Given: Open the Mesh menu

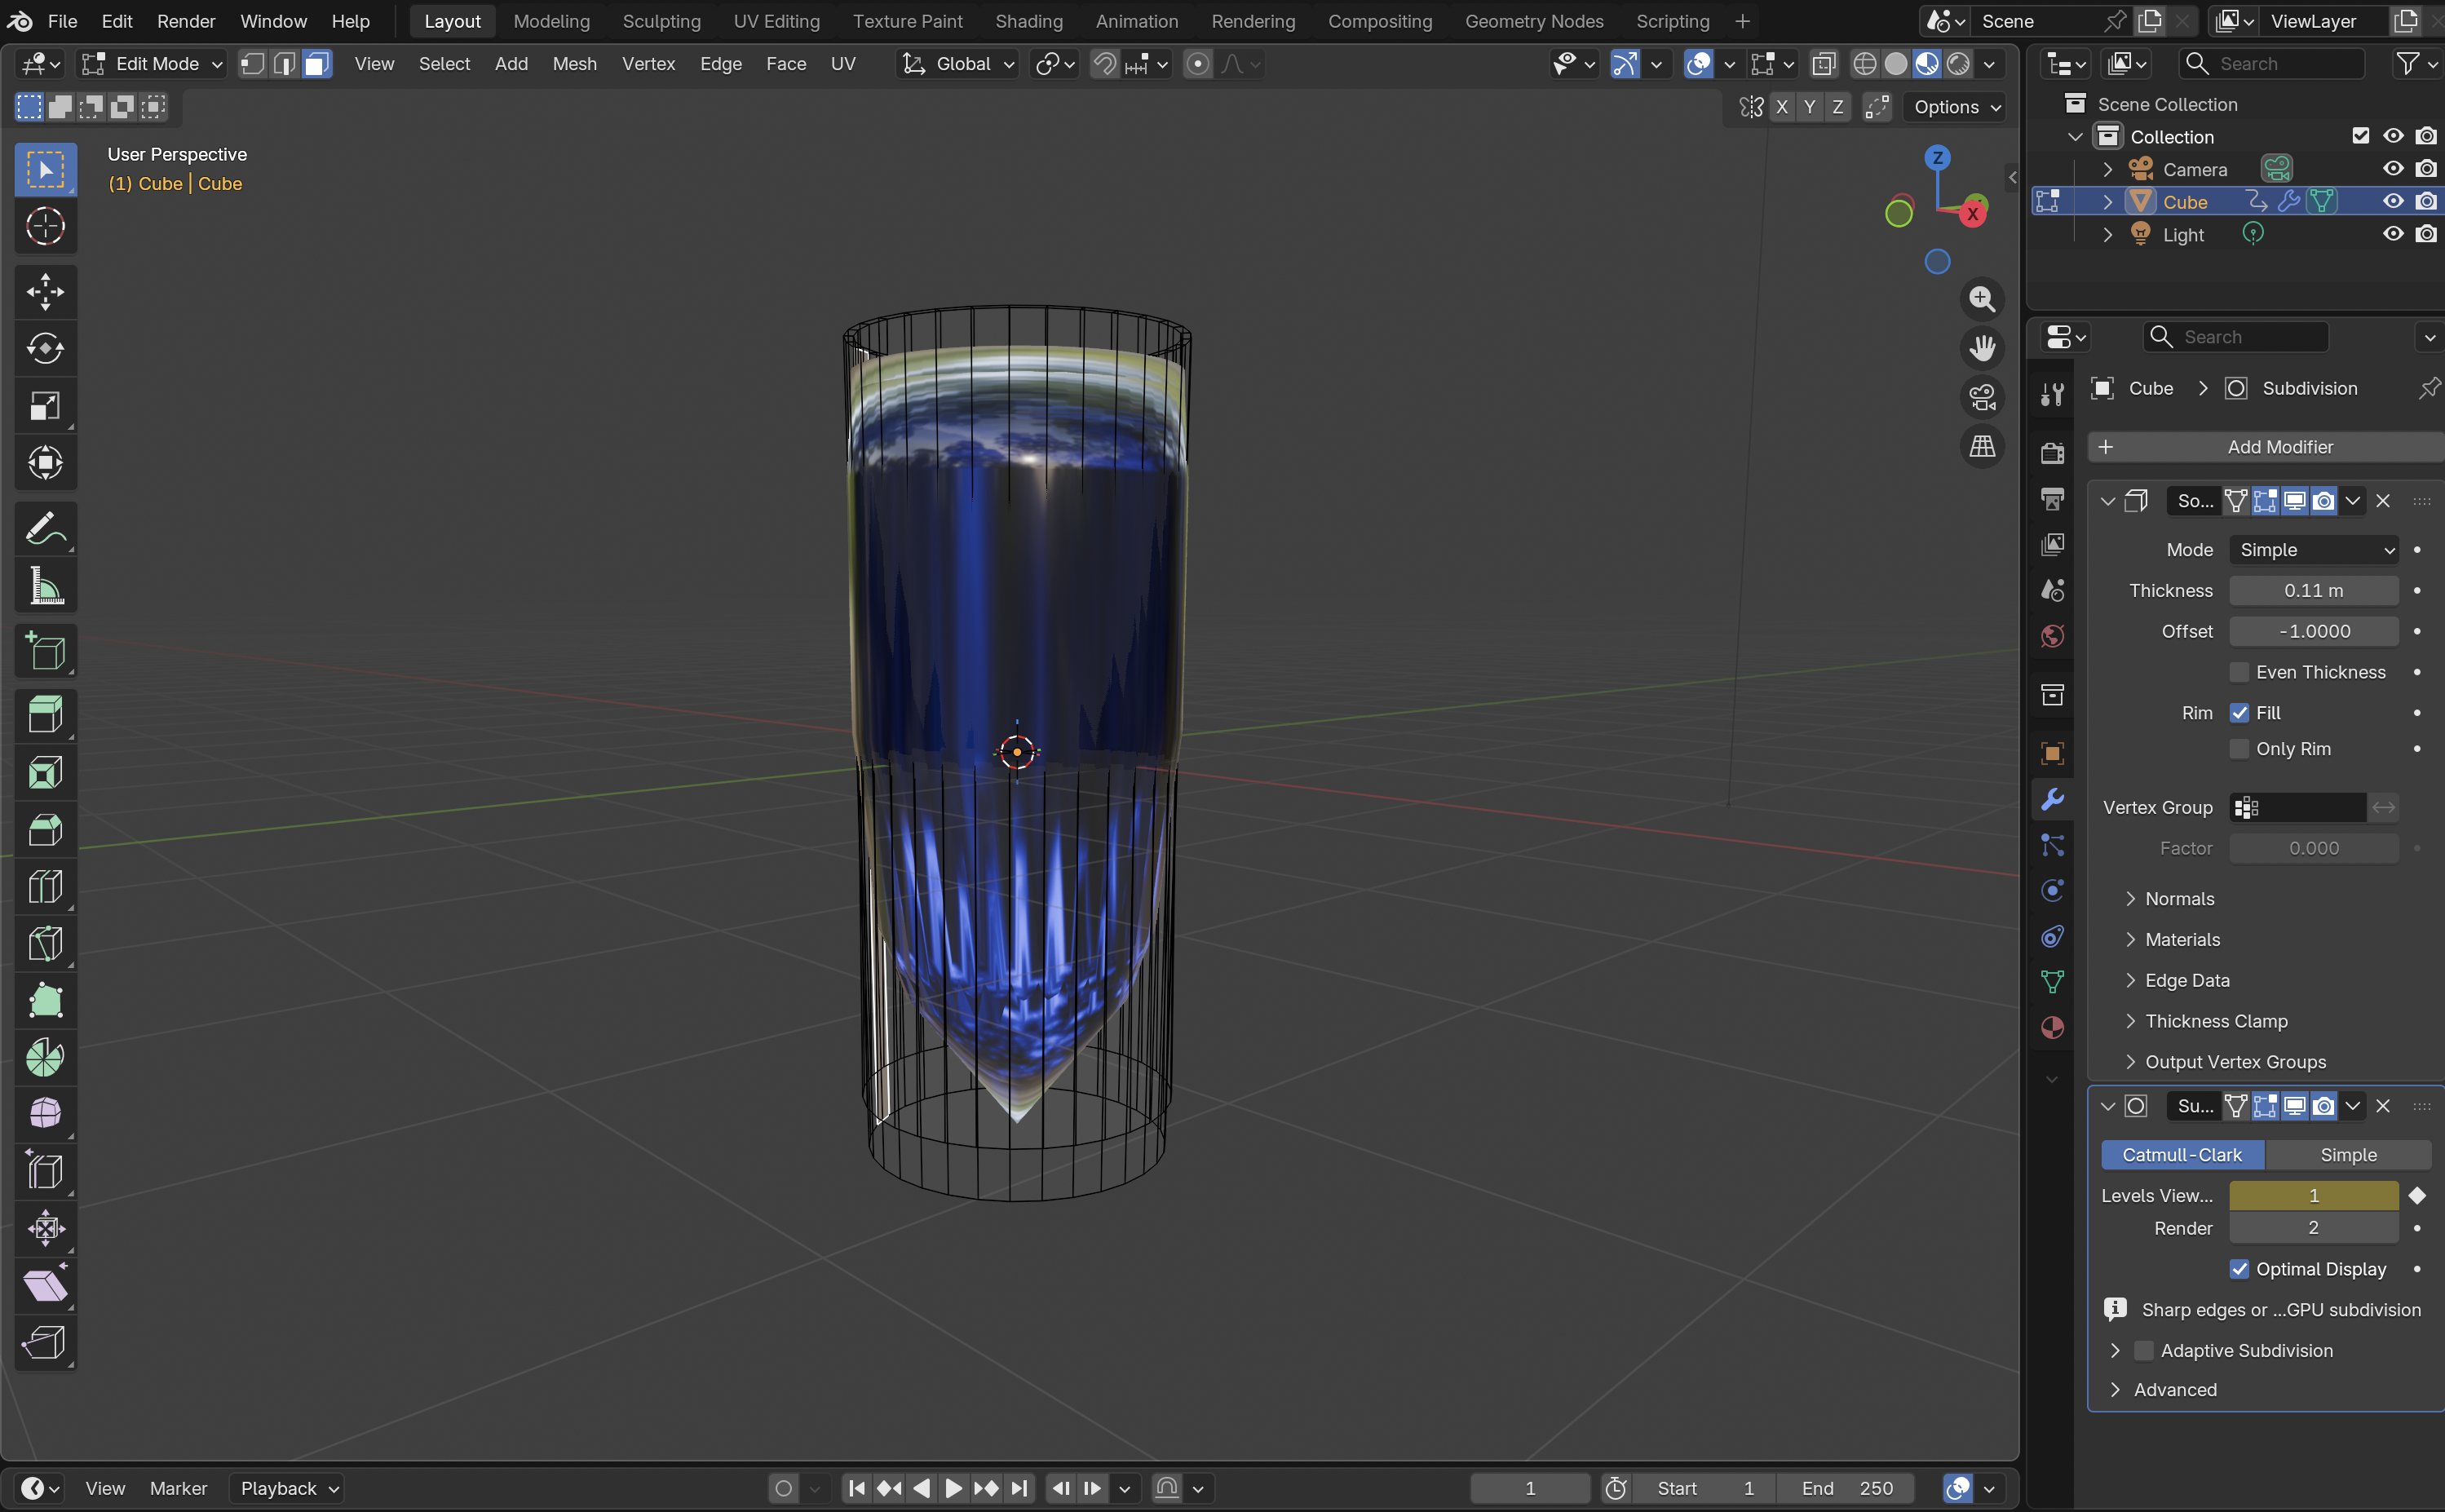Looking at the screenshot, I should pyautogui.click(x=574, y=64).
